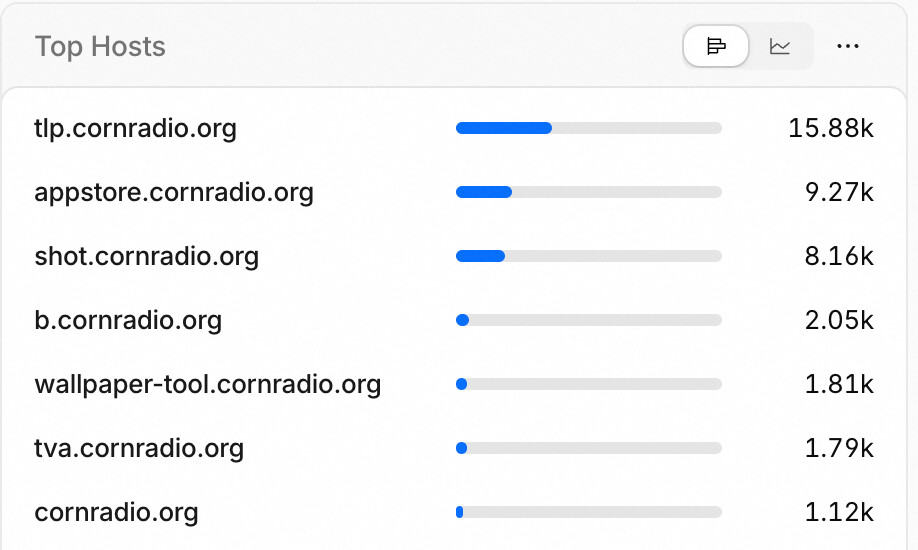Click the 1.12k count for cornradio.org

pyautogui.click(x=839, y=512)
